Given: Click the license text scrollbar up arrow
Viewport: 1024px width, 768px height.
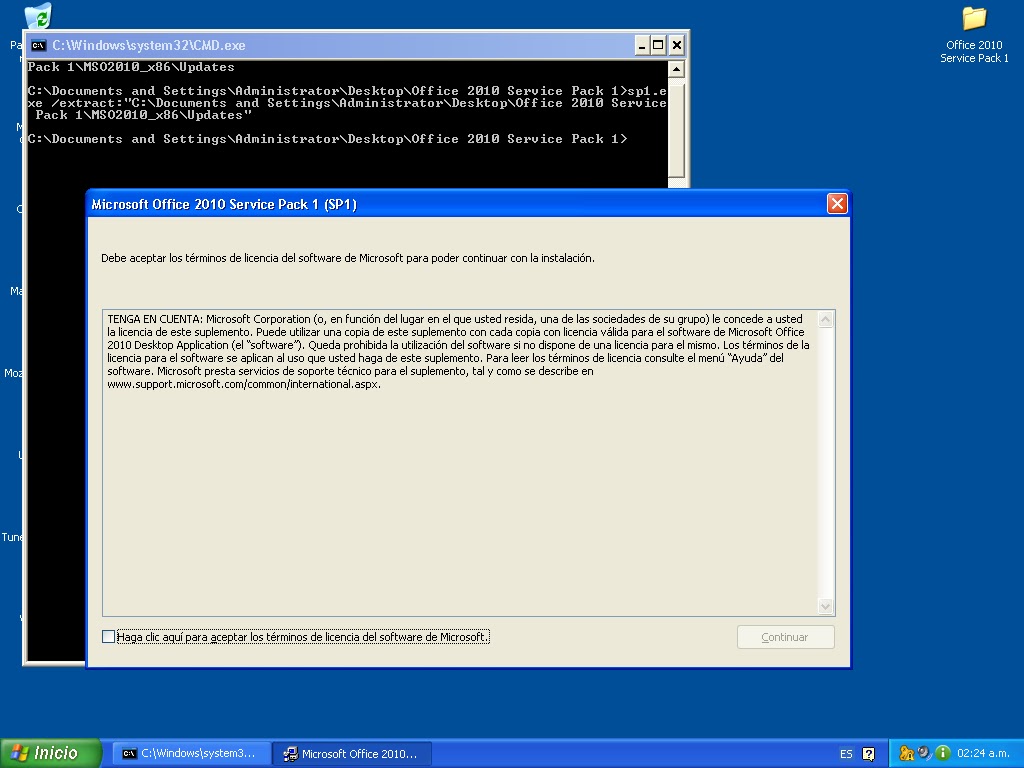Looking at the screenshot, I should [x=826, y=317].
